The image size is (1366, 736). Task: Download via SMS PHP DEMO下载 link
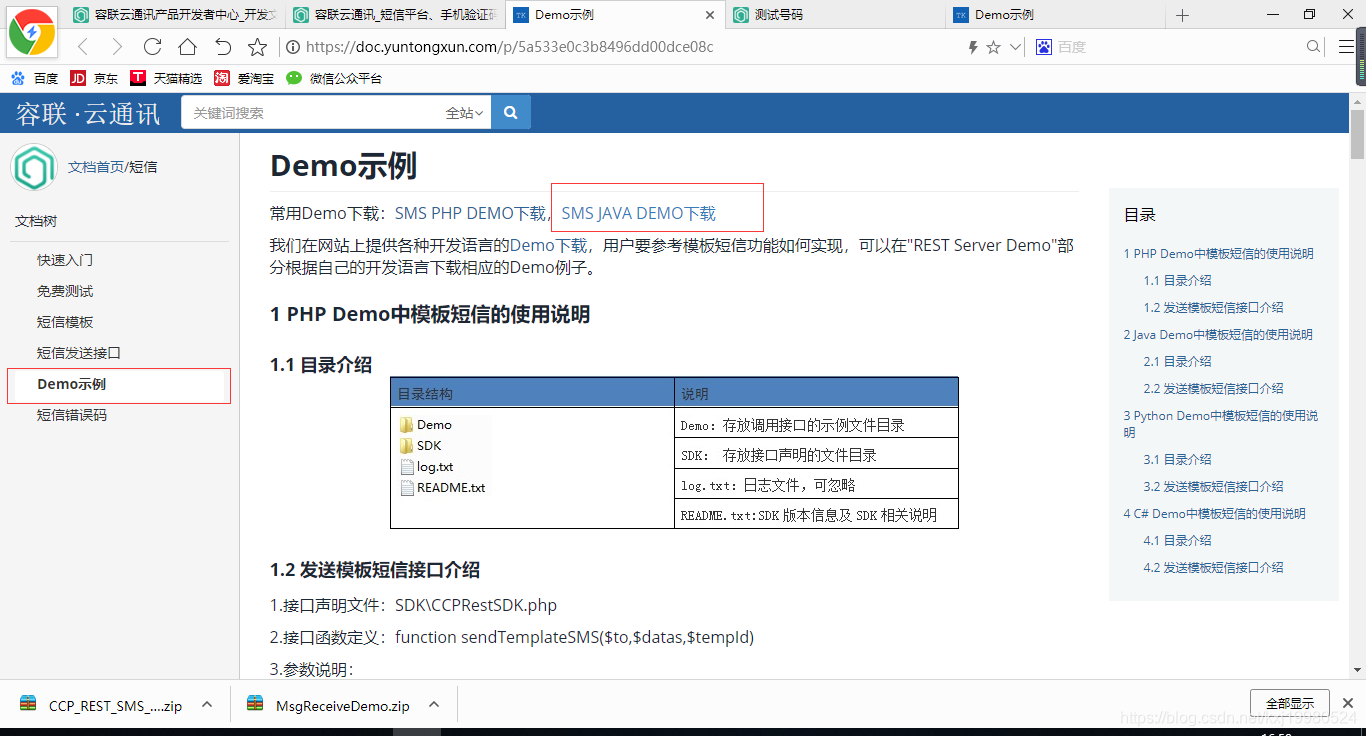click(x=470, y=213)
